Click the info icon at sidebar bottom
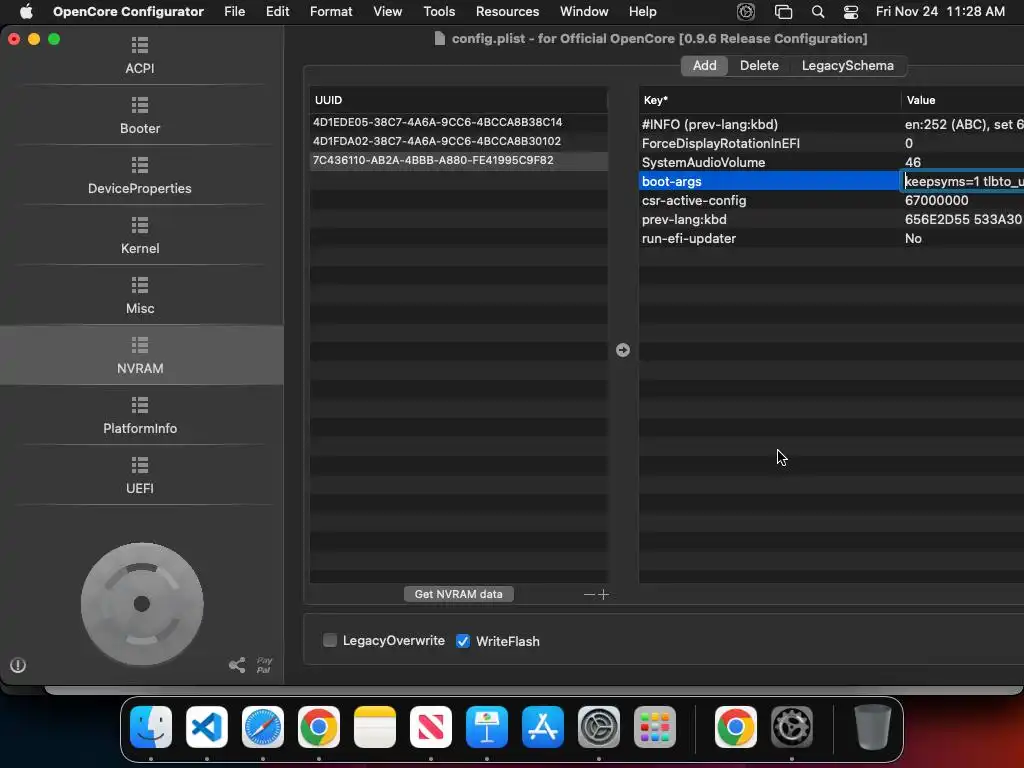Screen dimensions: 1024x768 coord(18,665)
